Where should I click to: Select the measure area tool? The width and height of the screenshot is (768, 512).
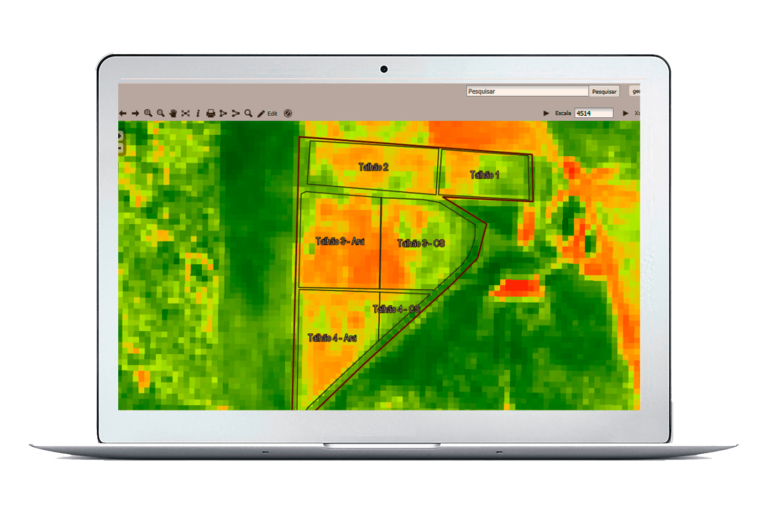[236, 114]
